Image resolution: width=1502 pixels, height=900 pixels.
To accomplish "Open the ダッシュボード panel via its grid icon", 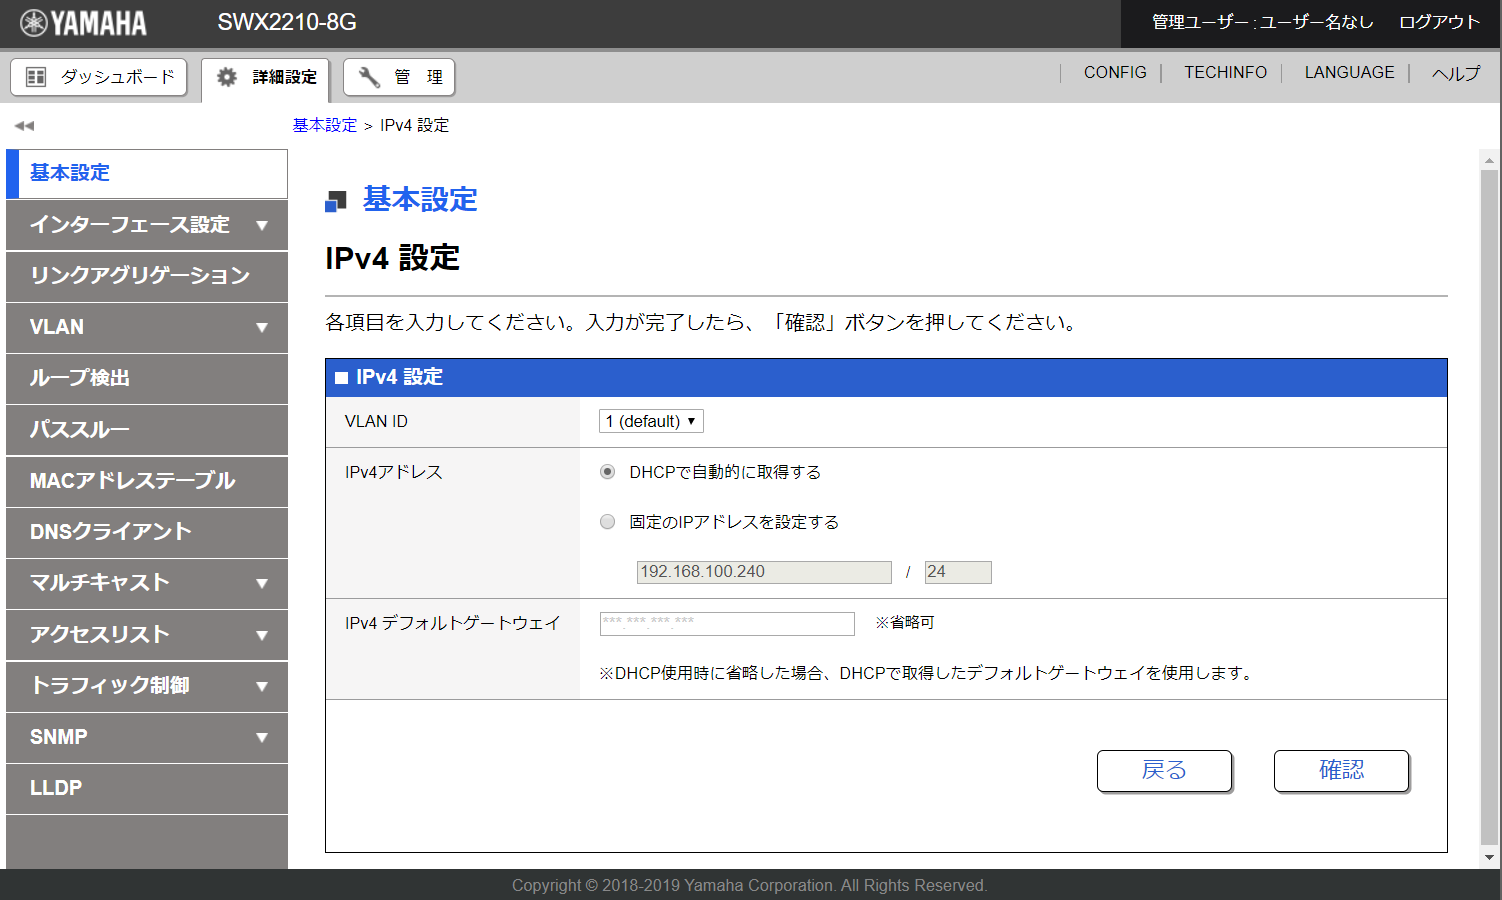I will click(x=34, y=77).
